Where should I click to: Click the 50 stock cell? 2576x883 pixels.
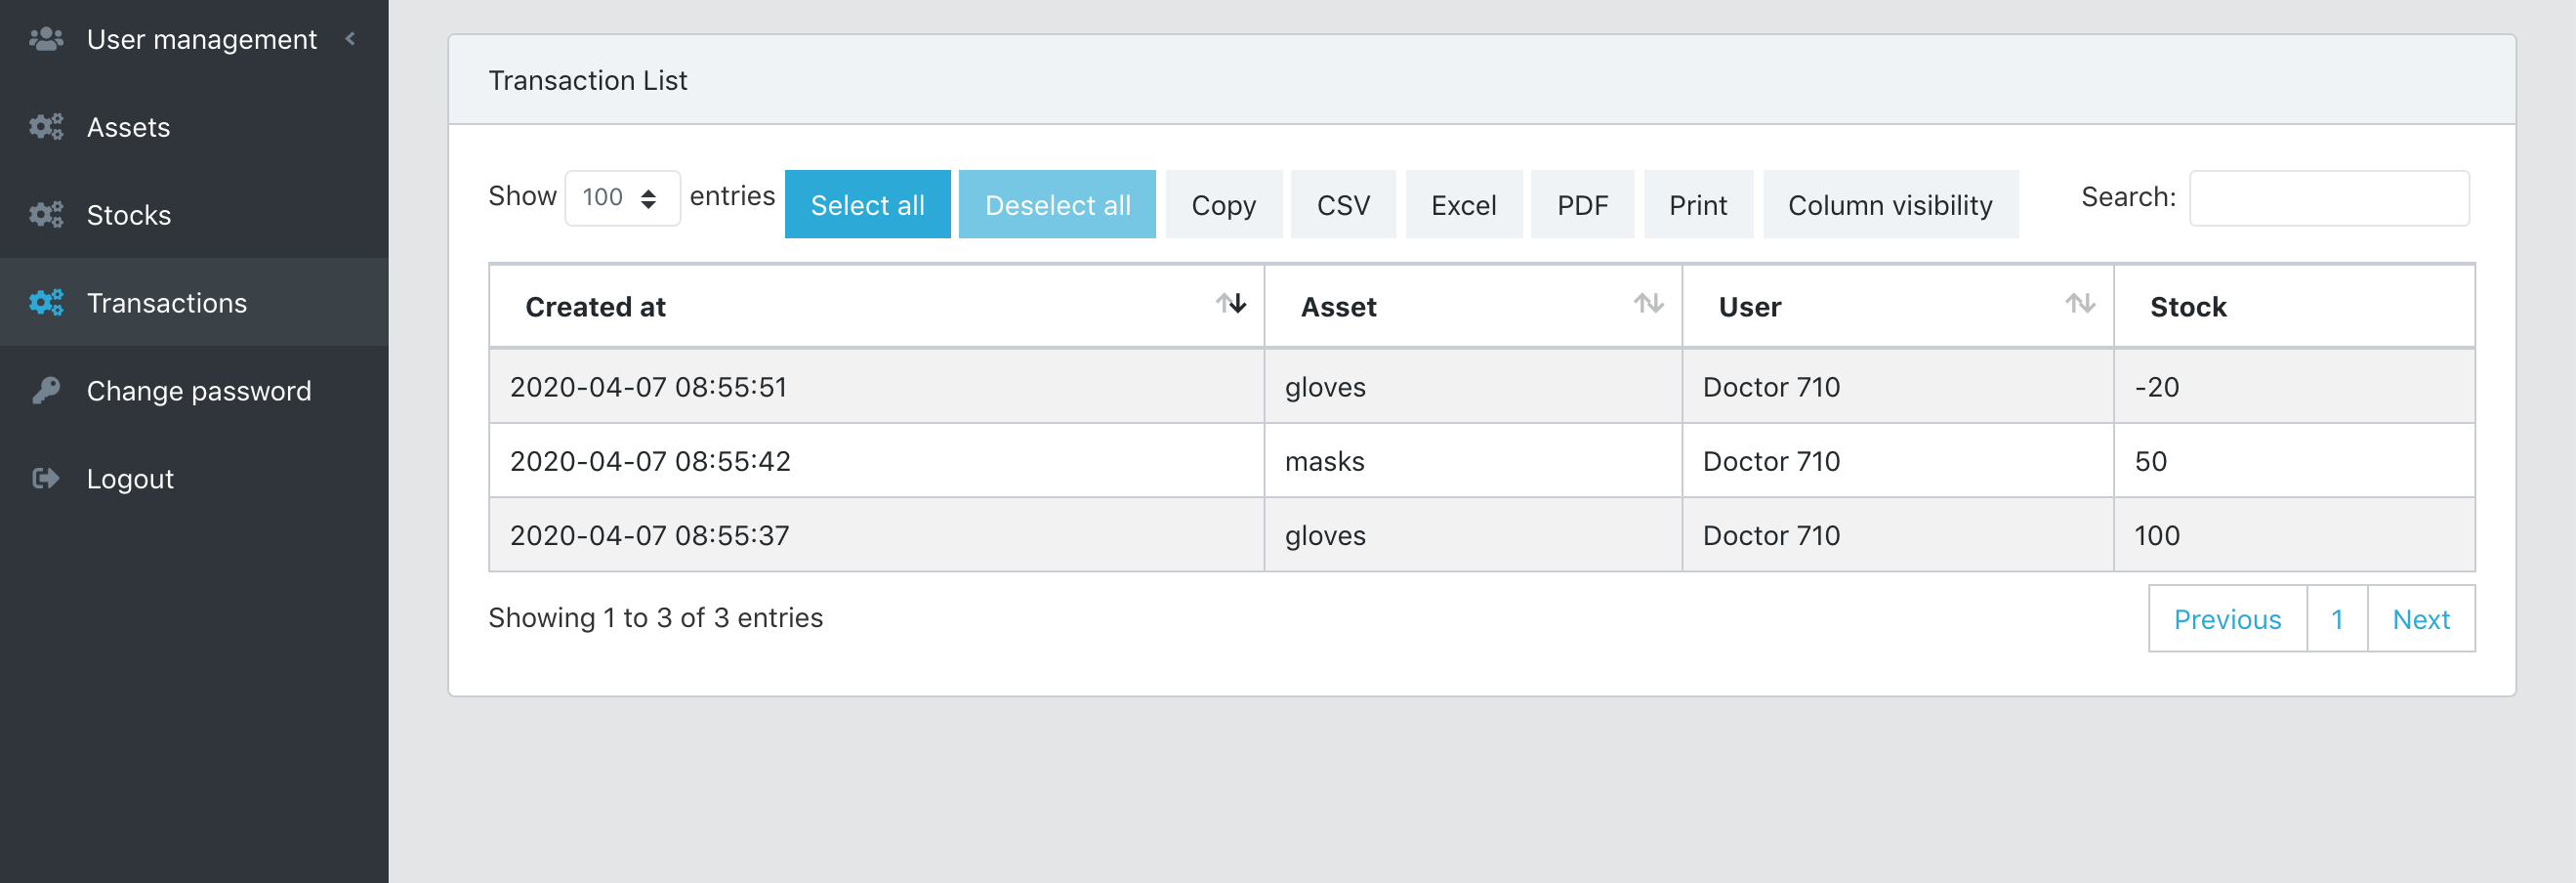[x=2294, y=460]
